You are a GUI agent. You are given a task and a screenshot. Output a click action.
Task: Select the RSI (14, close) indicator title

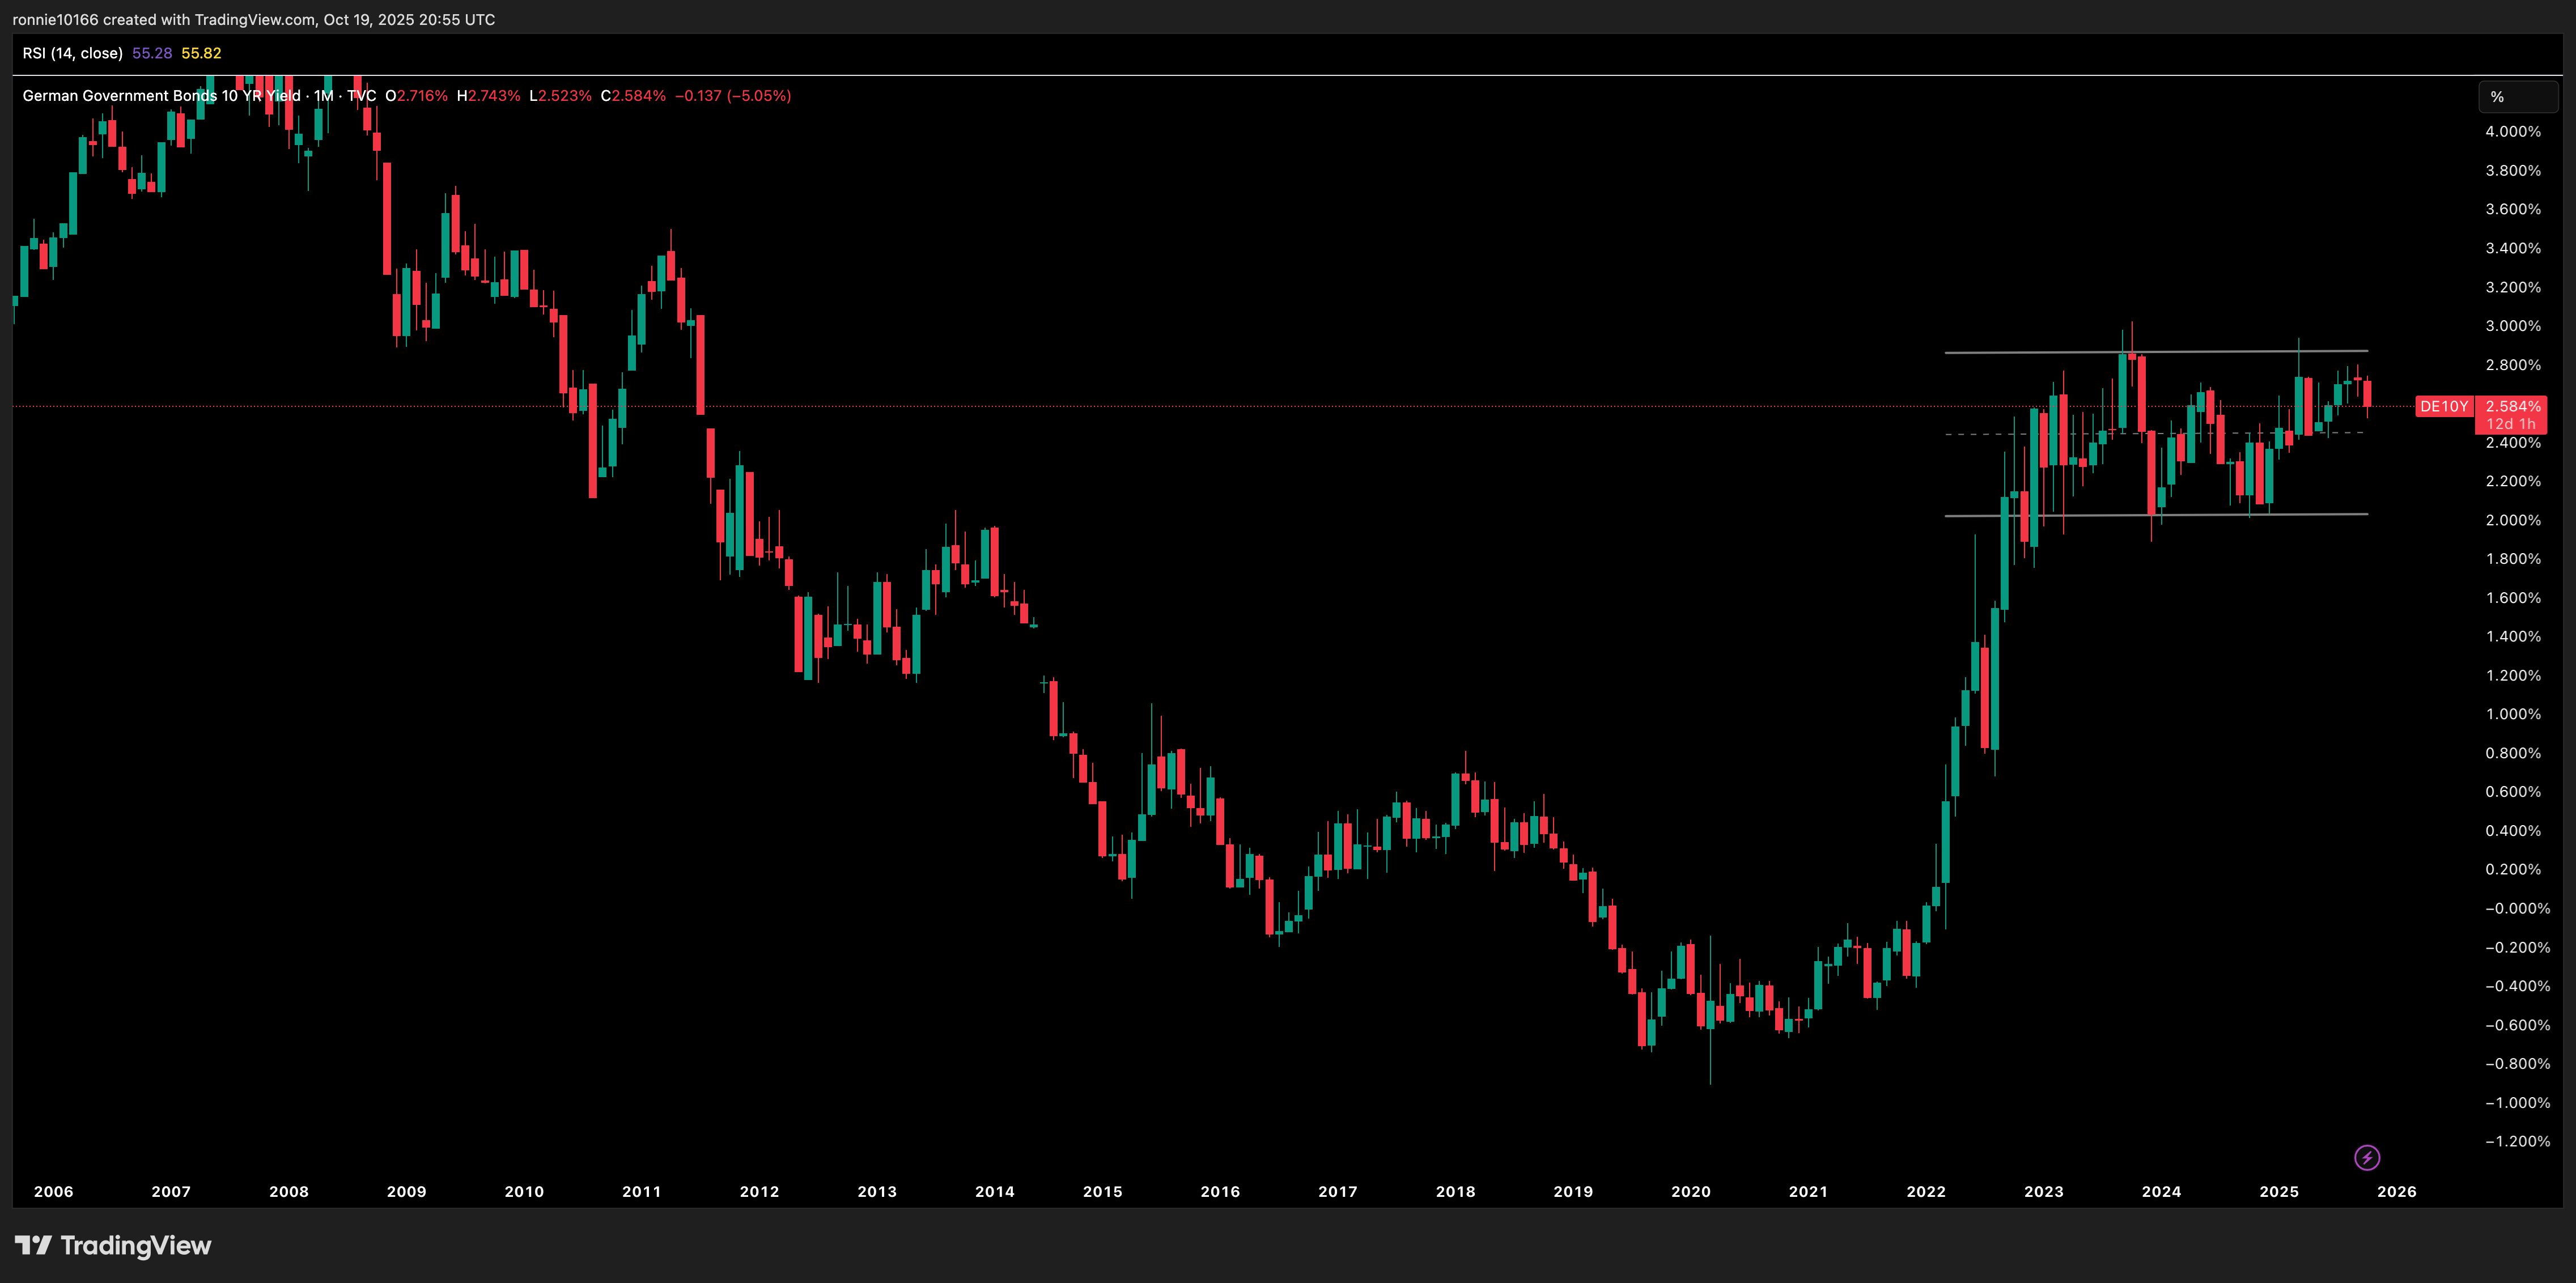coord(72,53)
